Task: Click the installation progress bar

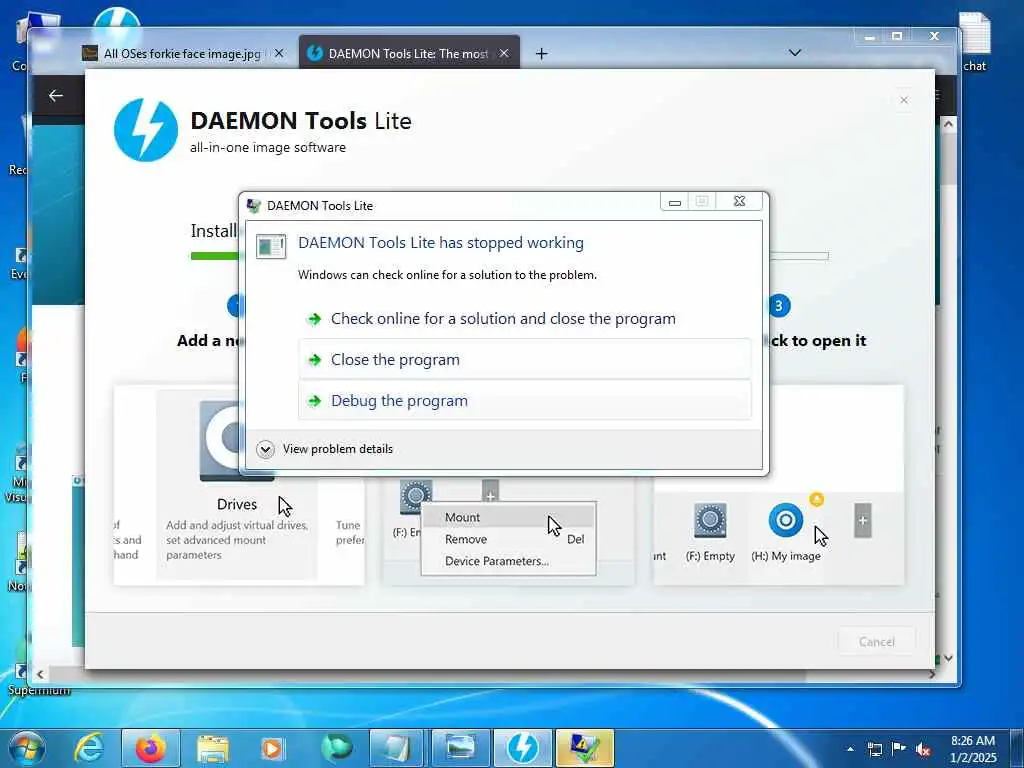Action: [509, 256]
